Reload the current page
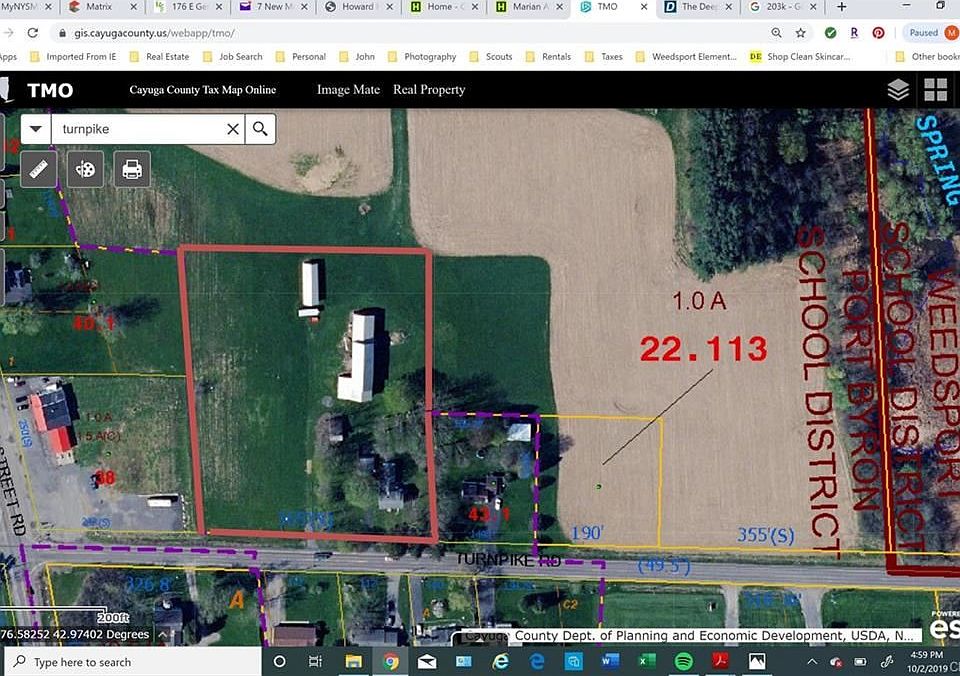 (x=32, y=33)
